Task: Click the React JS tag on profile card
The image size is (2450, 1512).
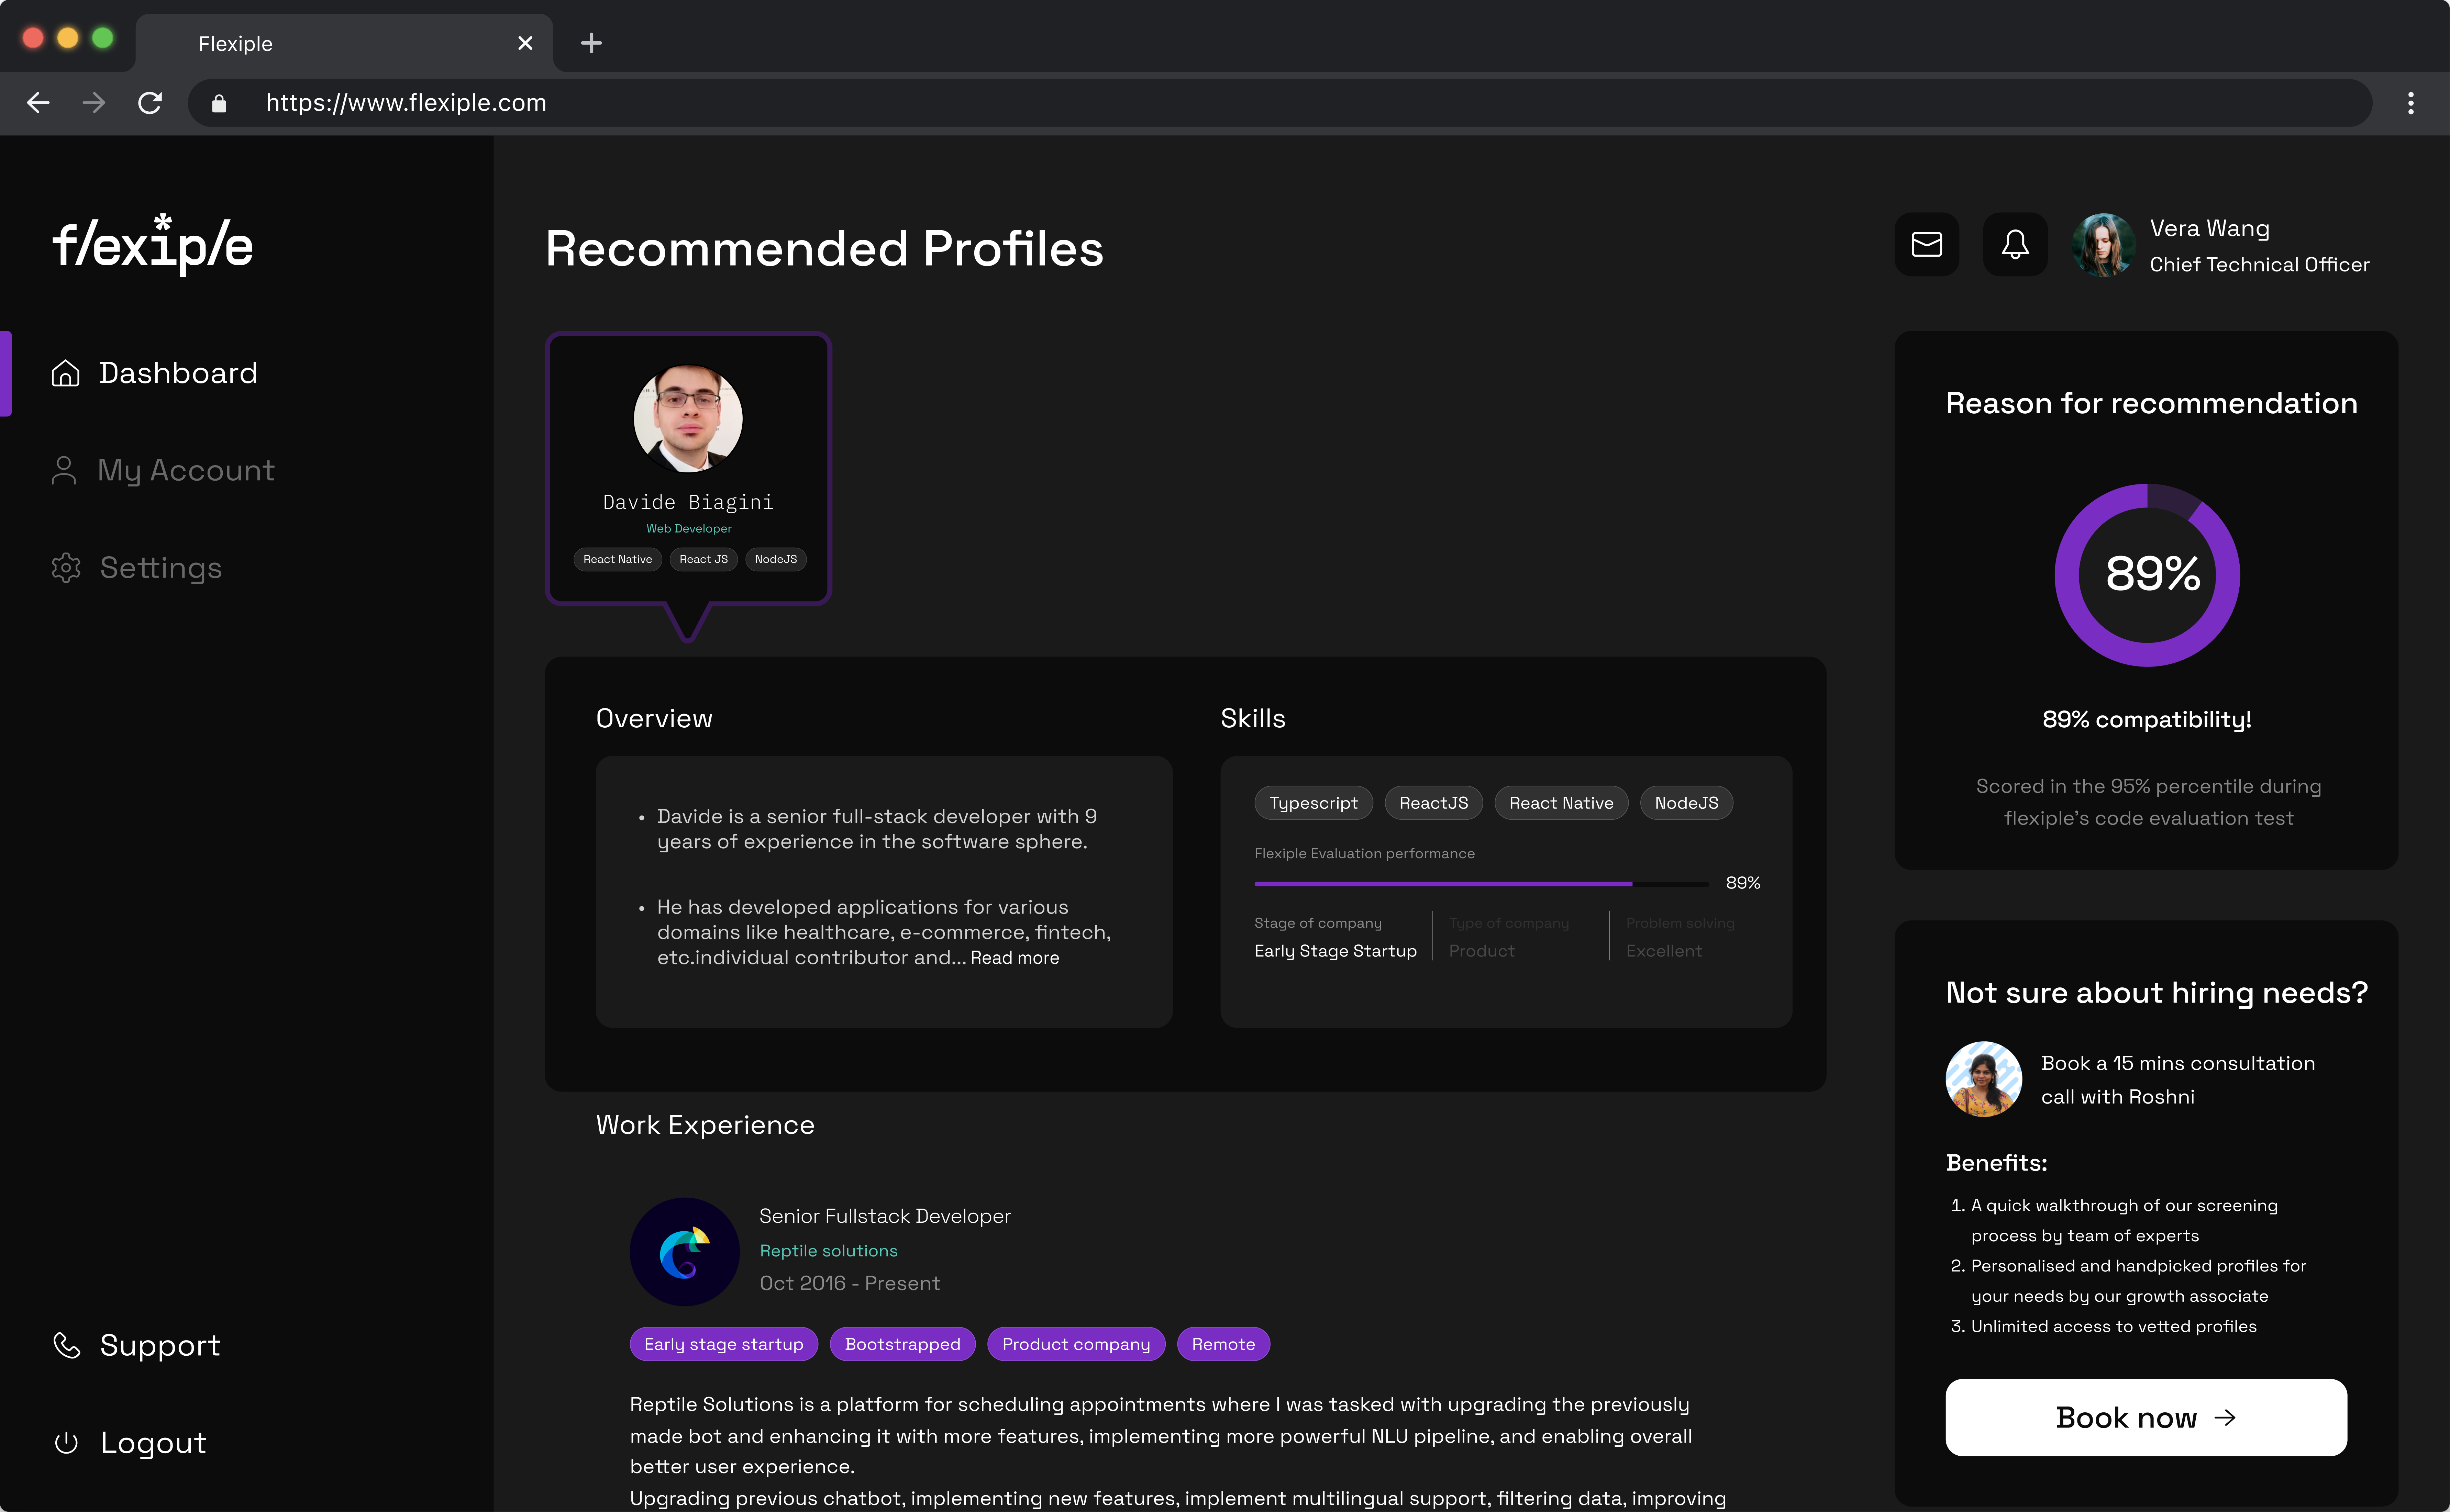Action: point(703,559)
